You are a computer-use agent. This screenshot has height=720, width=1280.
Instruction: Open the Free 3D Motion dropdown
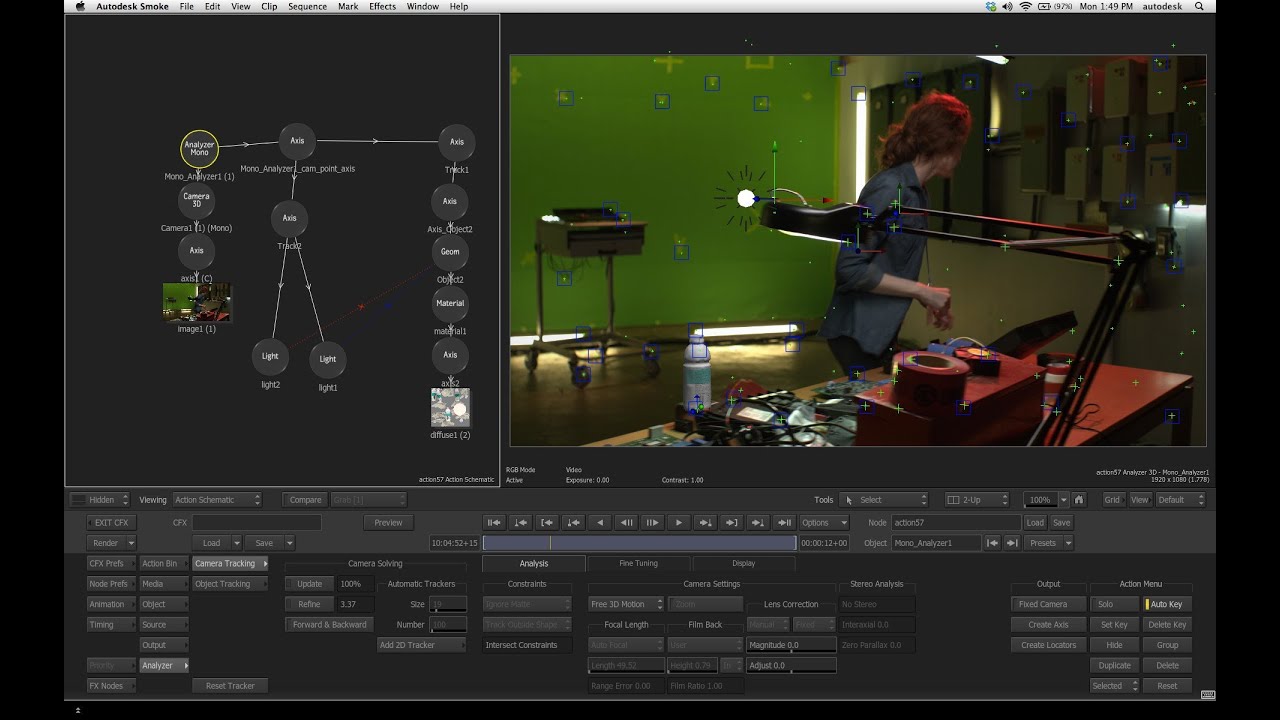pyautogui.click(x=625, y=604)
